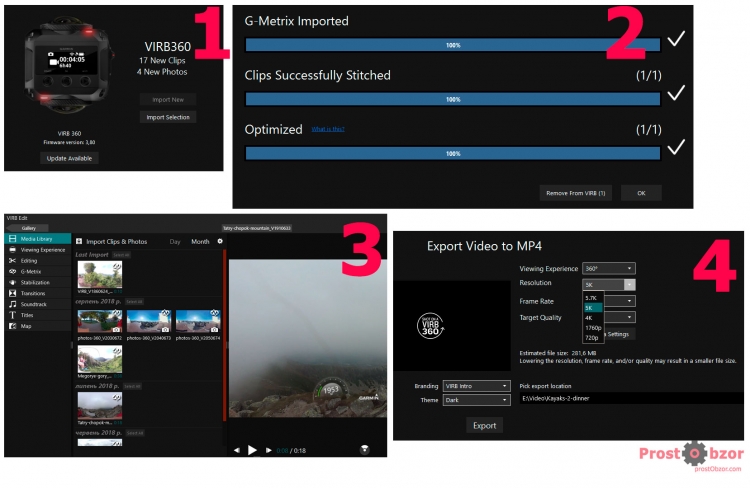The width and height of the screenshot is (750, 488).
Task: Click the Update Available button
Action: [x=69, y=158]
